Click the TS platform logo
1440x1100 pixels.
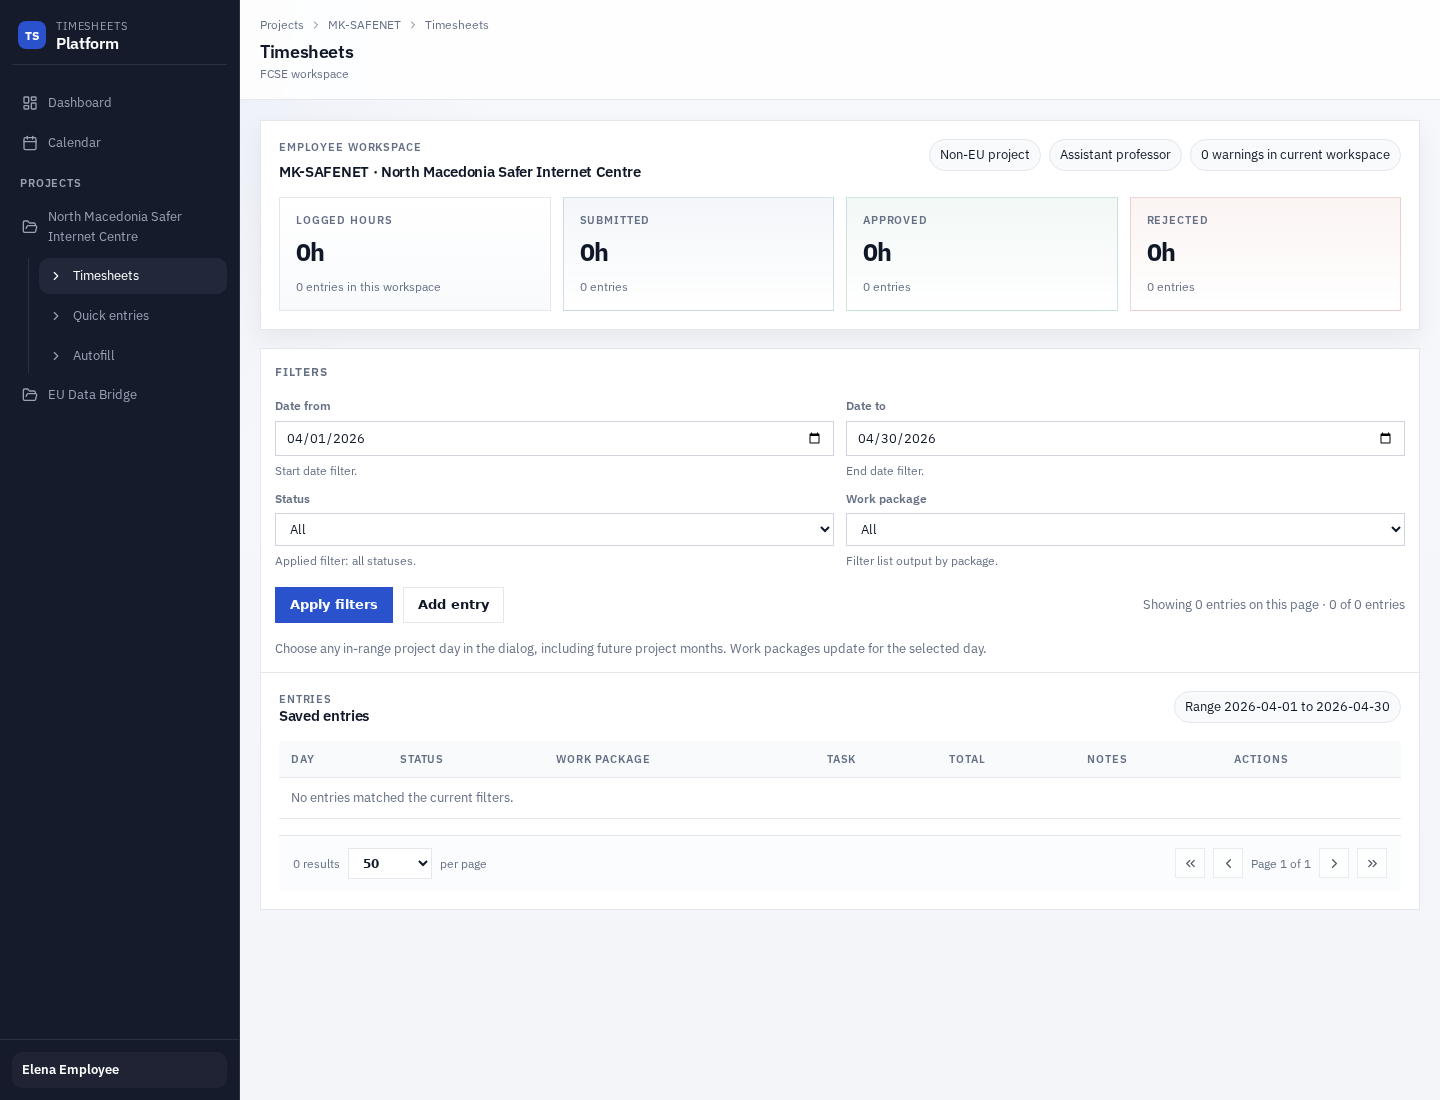pos(32,35)
